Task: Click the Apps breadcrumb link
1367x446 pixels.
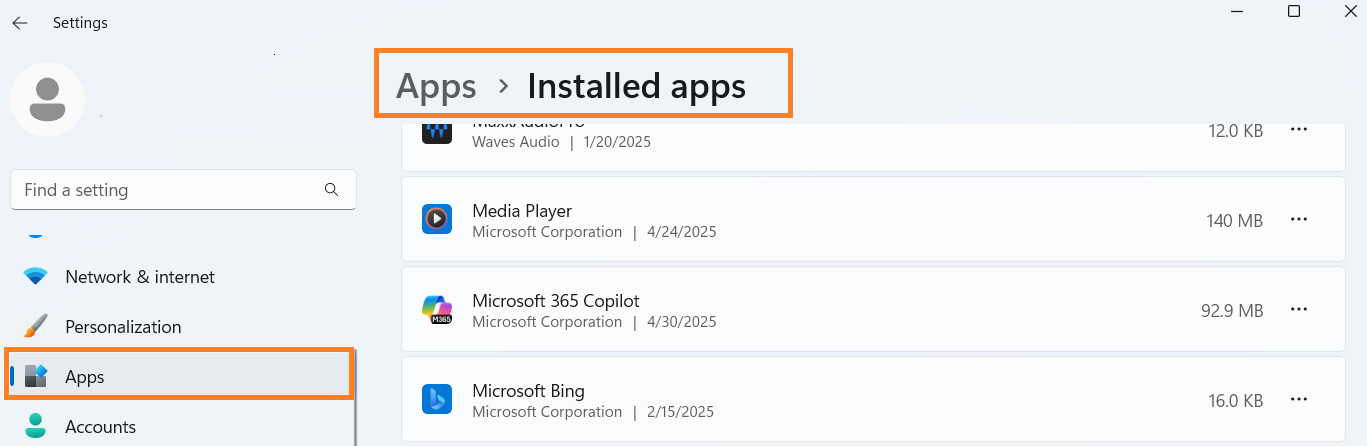Action: point(436,87)
